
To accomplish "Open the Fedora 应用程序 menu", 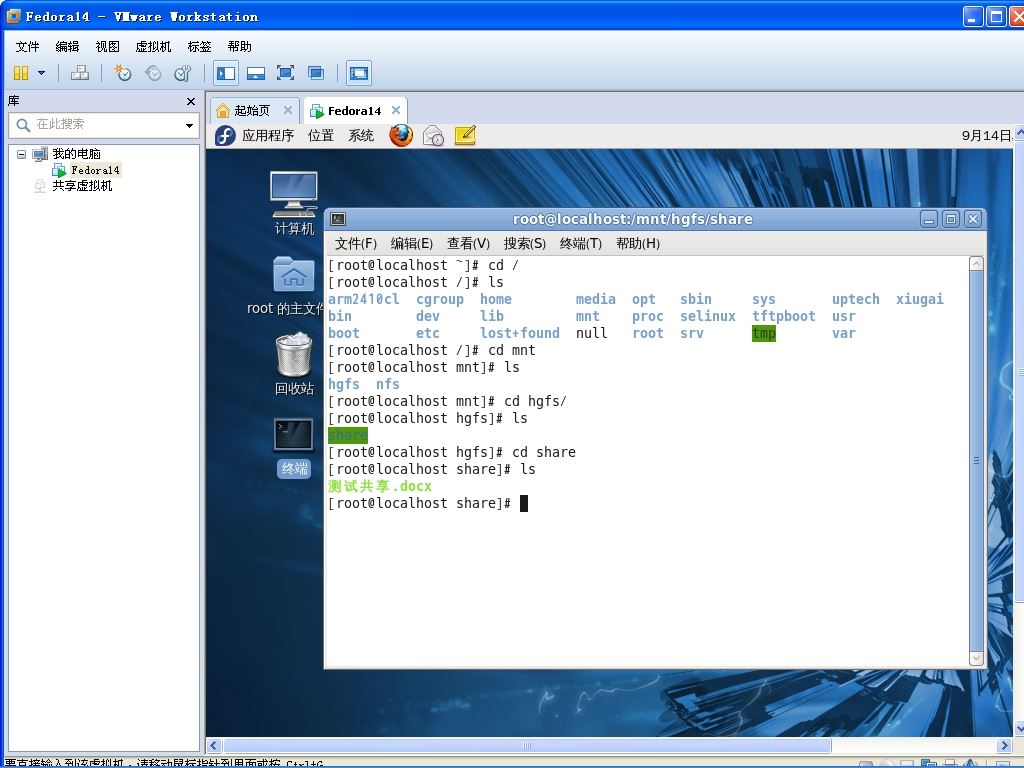I will tap(268, 135).
